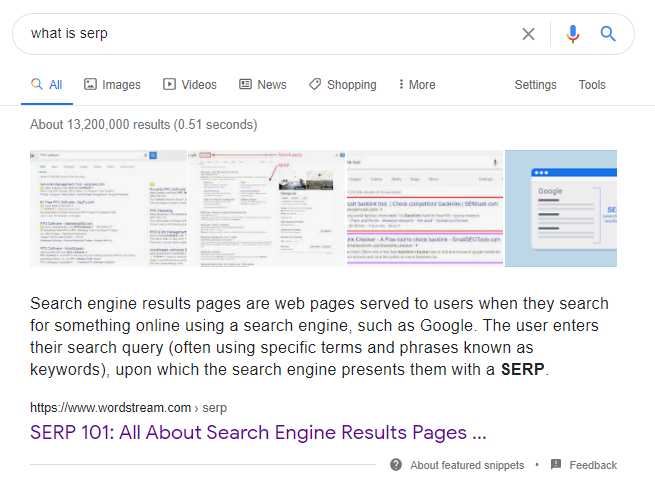
Task: Open the News tab
Action: coord(262,85)
